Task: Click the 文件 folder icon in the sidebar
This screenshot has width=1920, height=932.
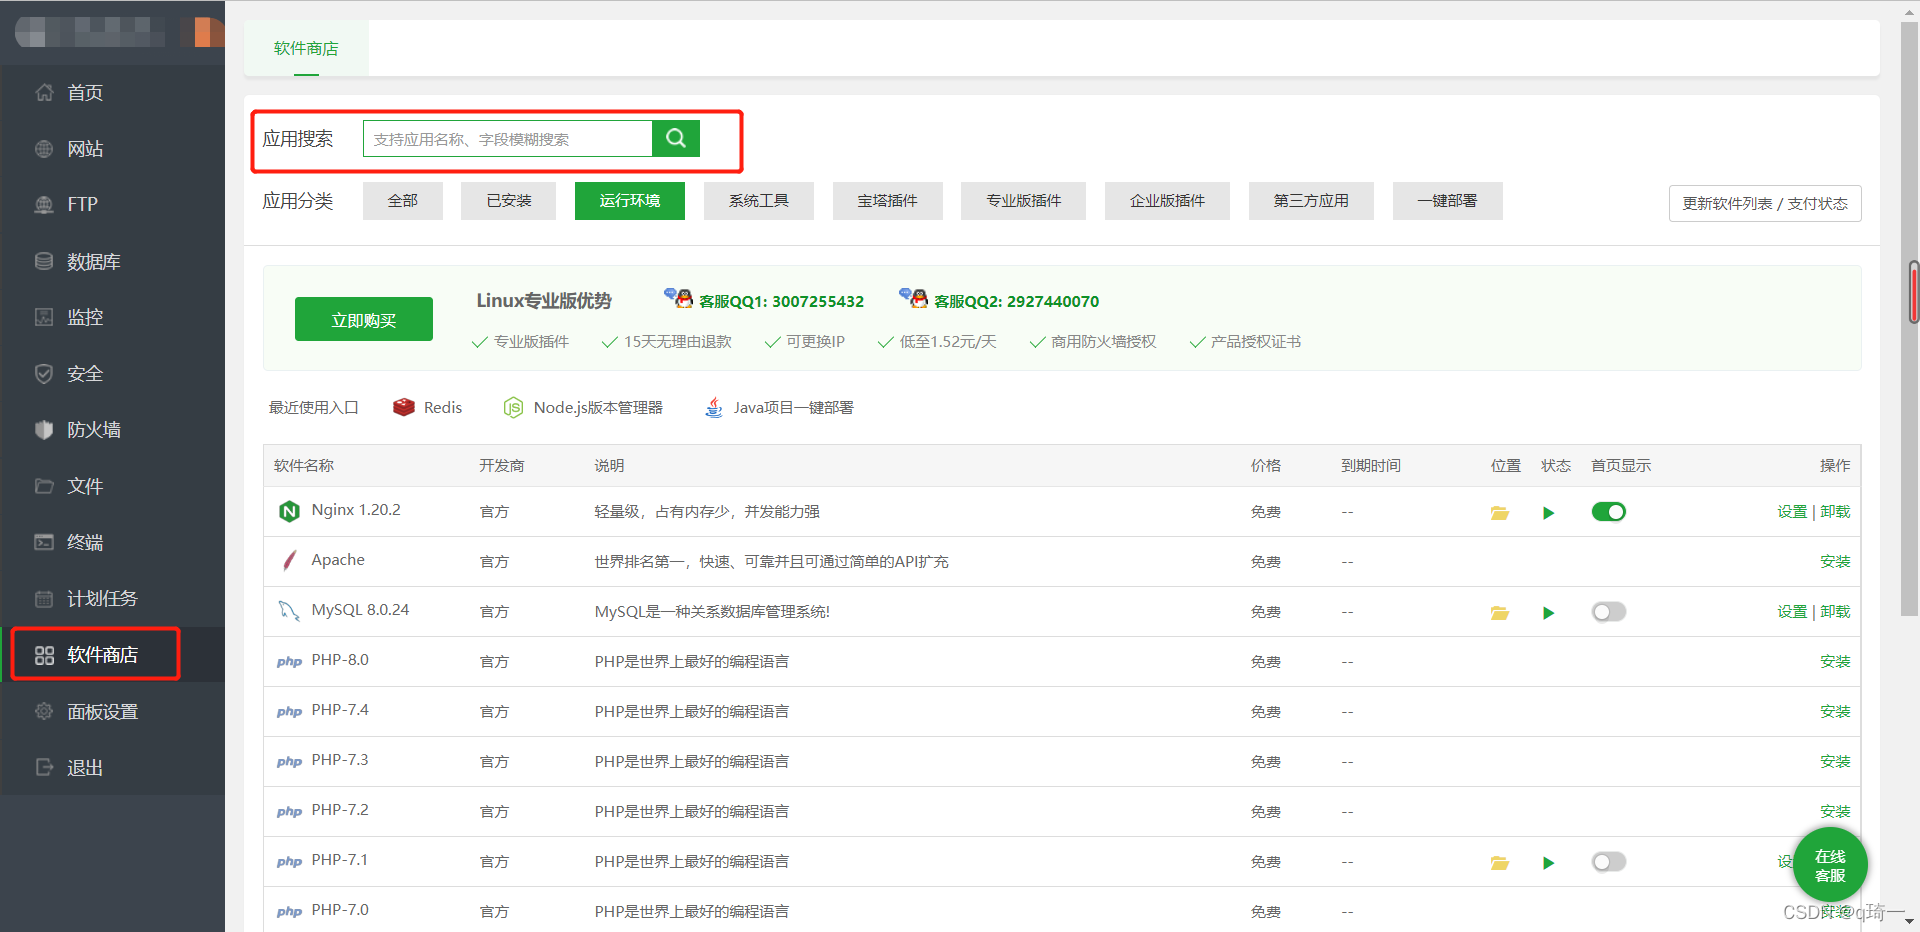Action: (44, 486)
